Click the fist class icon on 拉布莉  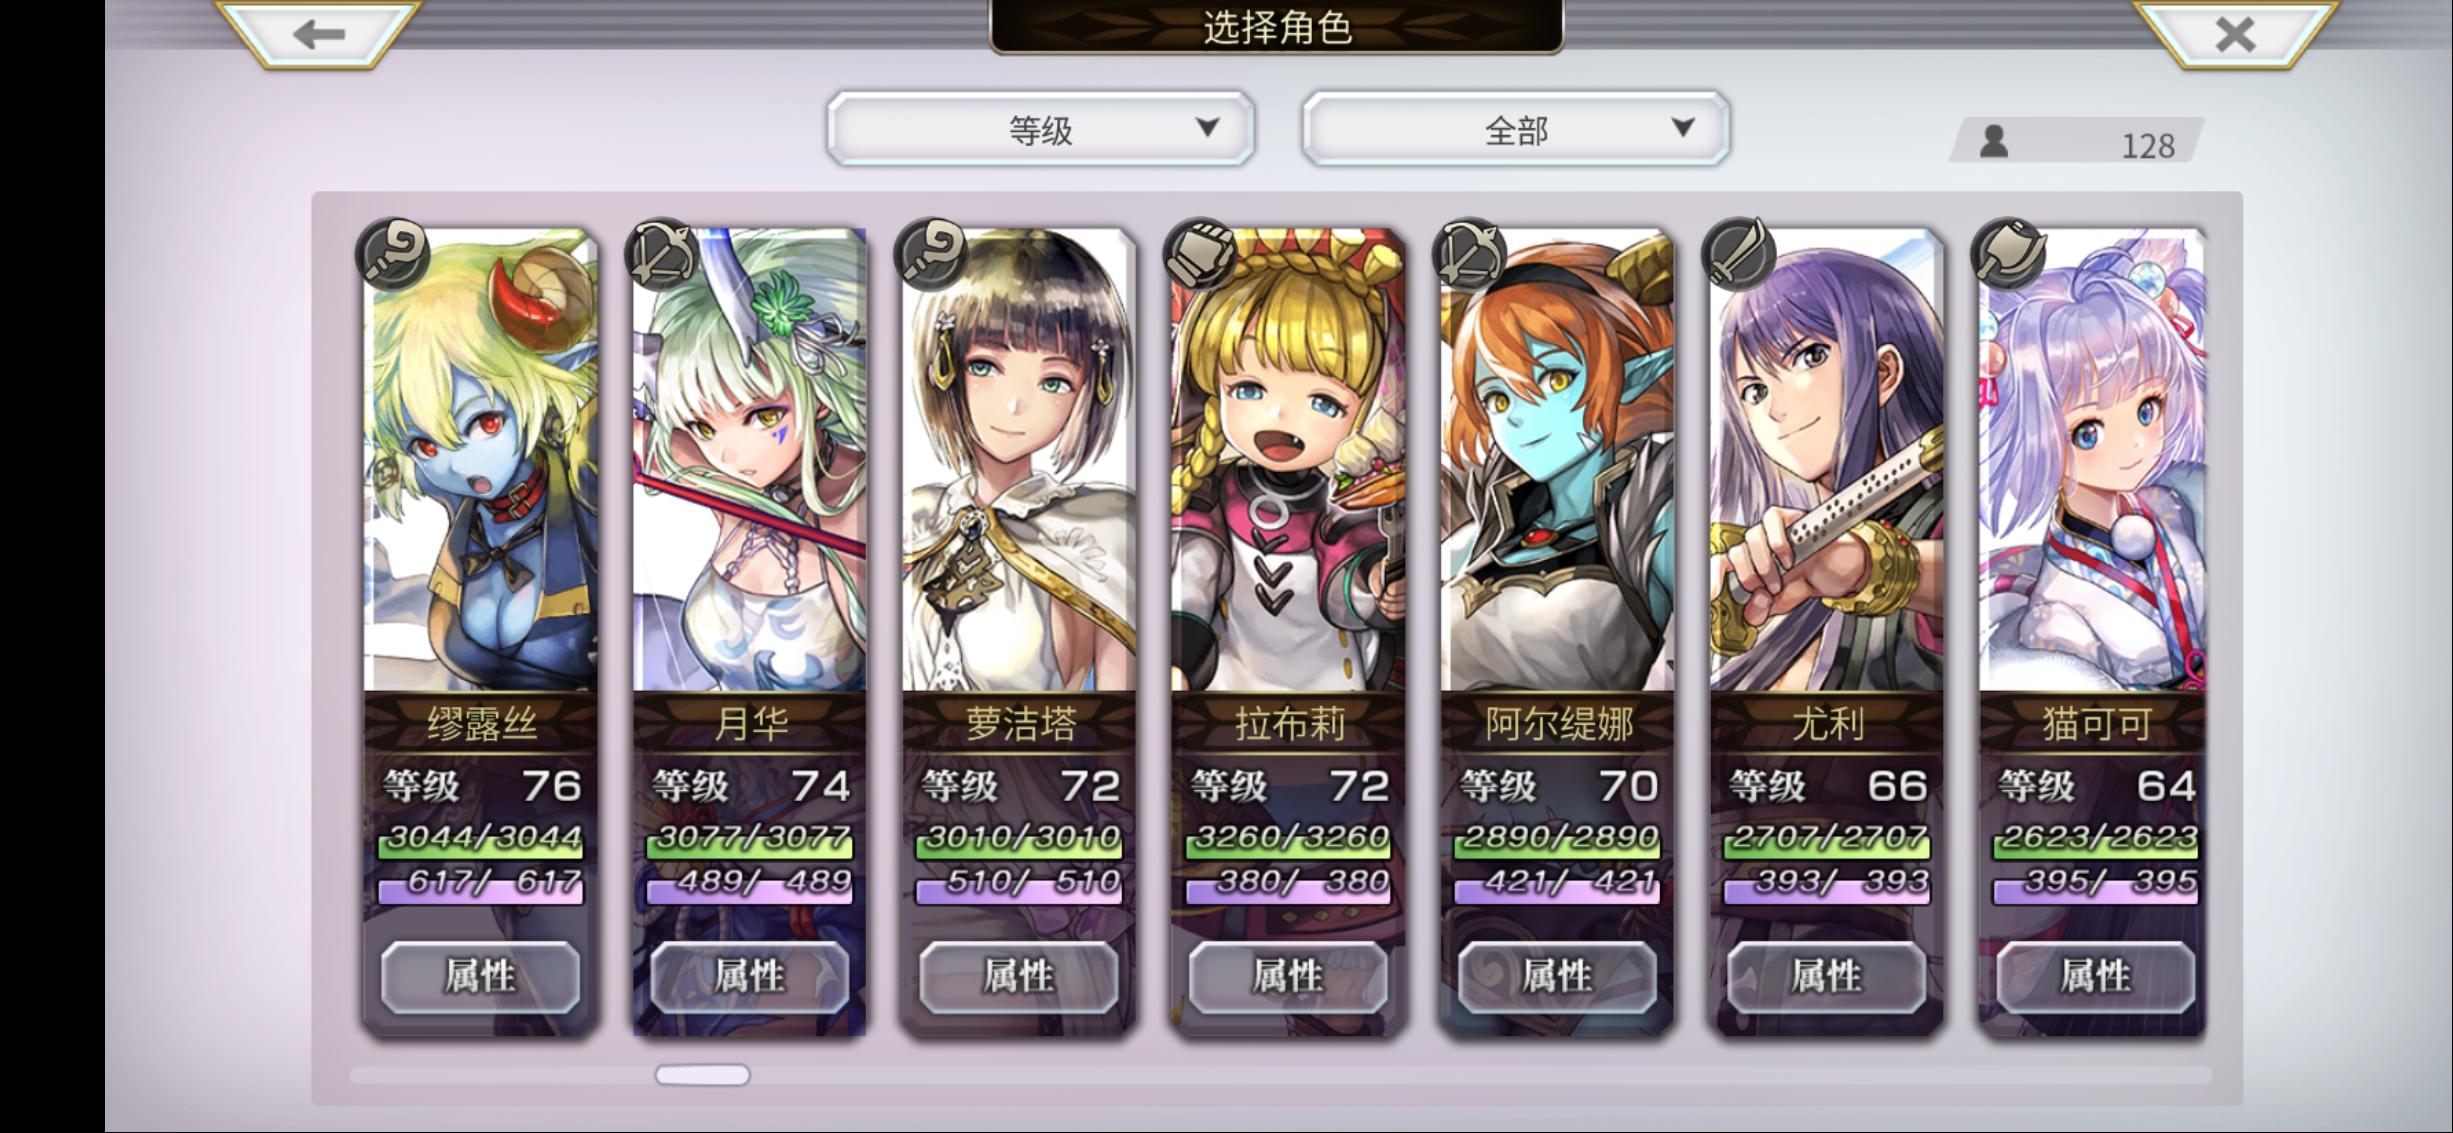[1200, 255]
